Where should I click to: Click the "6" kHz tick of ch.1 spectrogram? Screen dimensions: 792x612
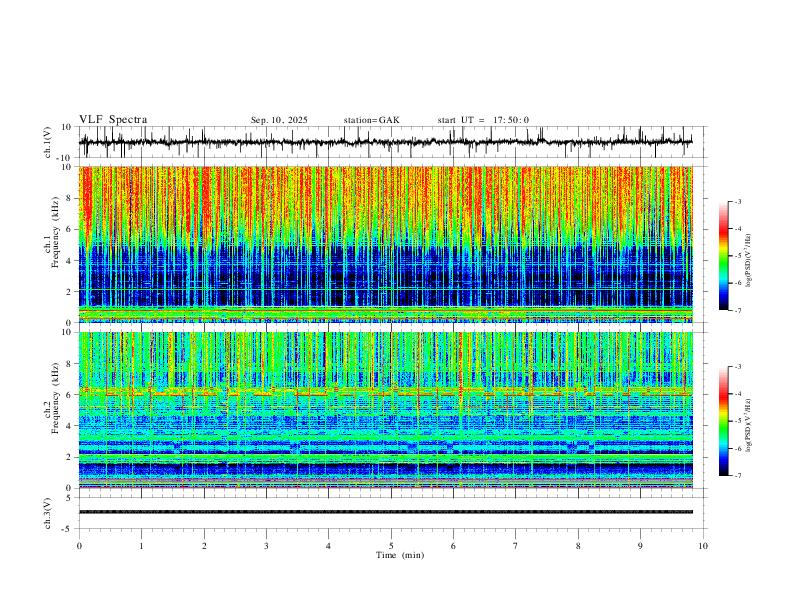tap(70, 229)
